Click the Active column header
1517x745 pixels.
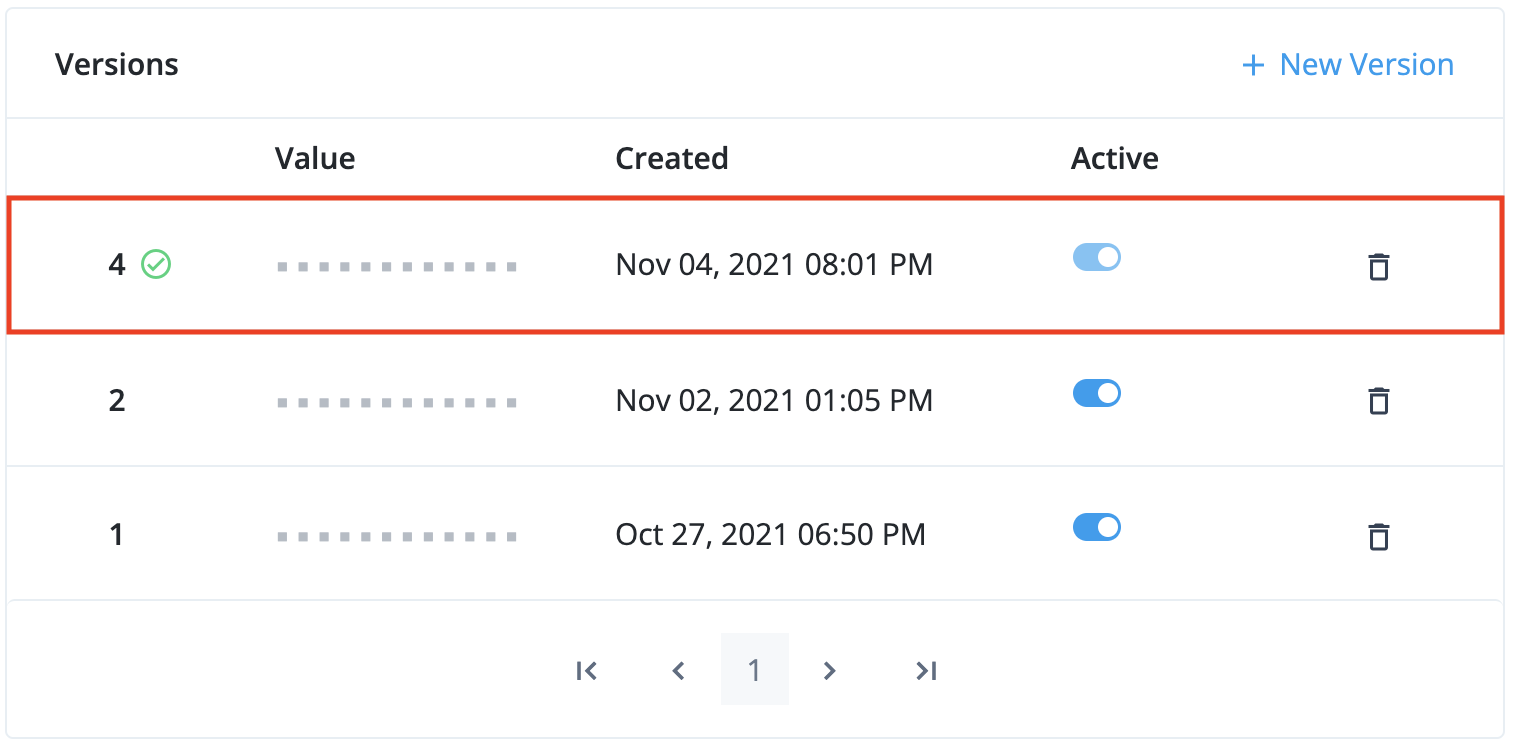1114,158
